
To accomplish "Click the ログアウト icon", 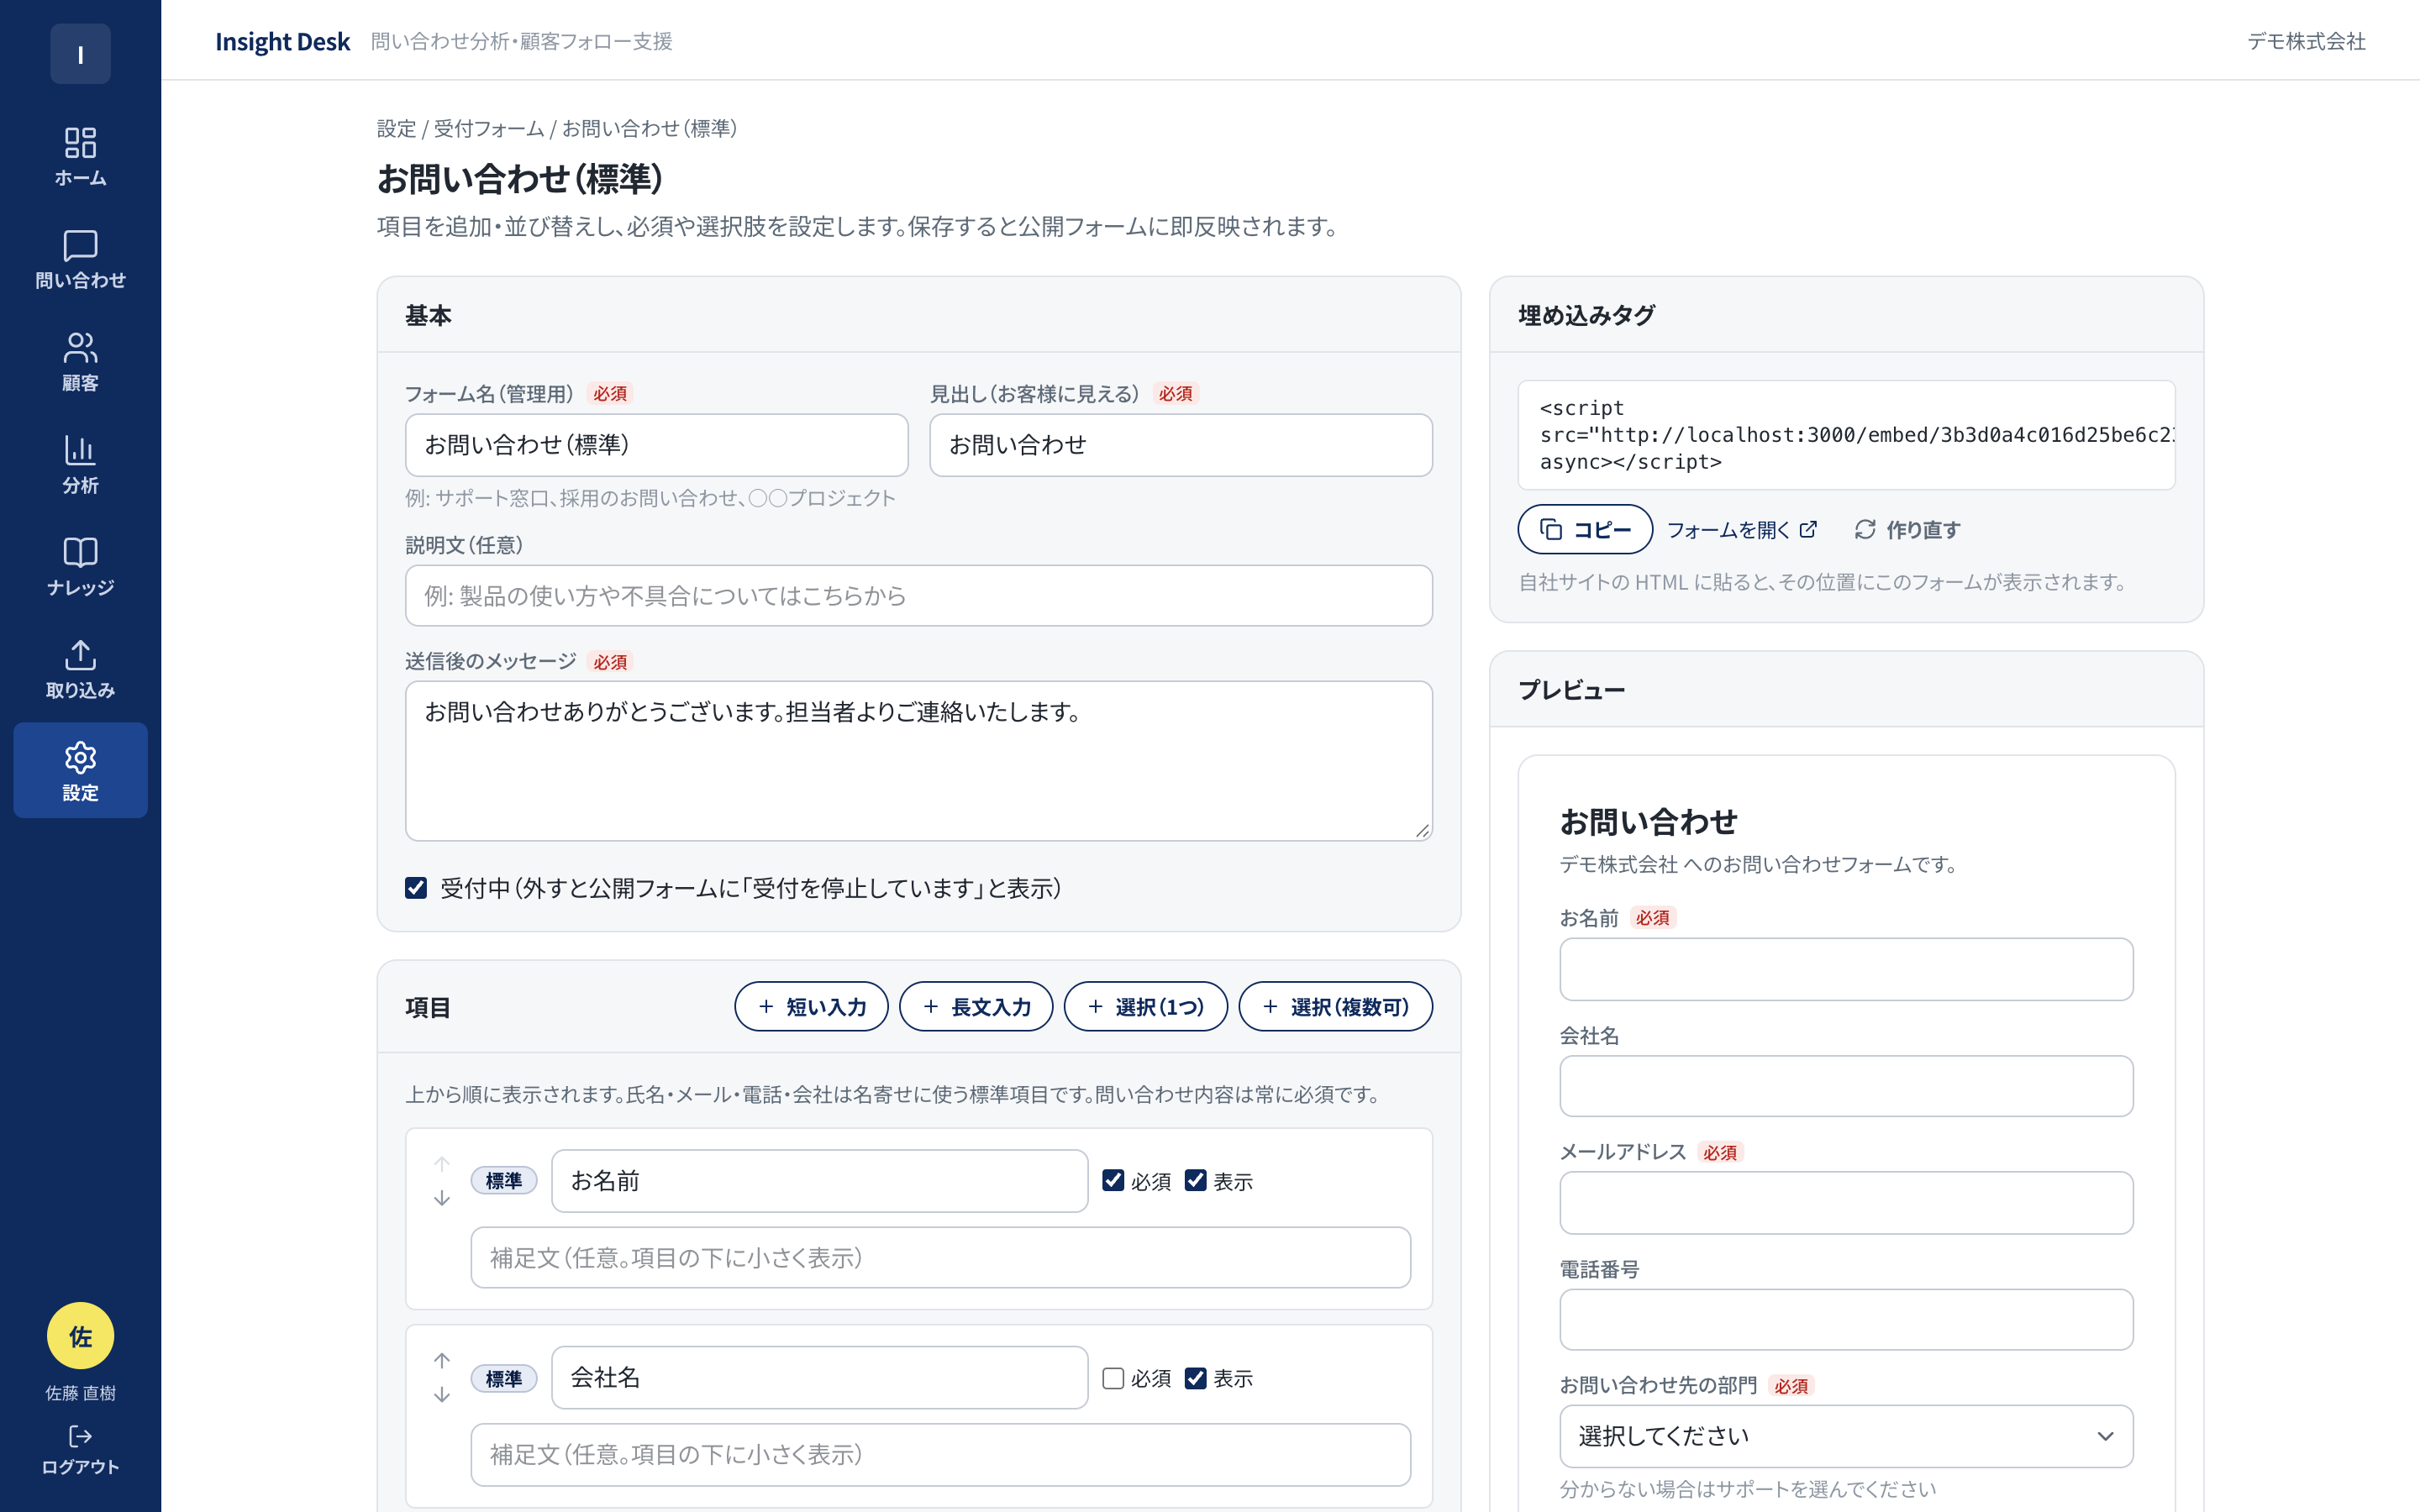I will click(80, 1437).
